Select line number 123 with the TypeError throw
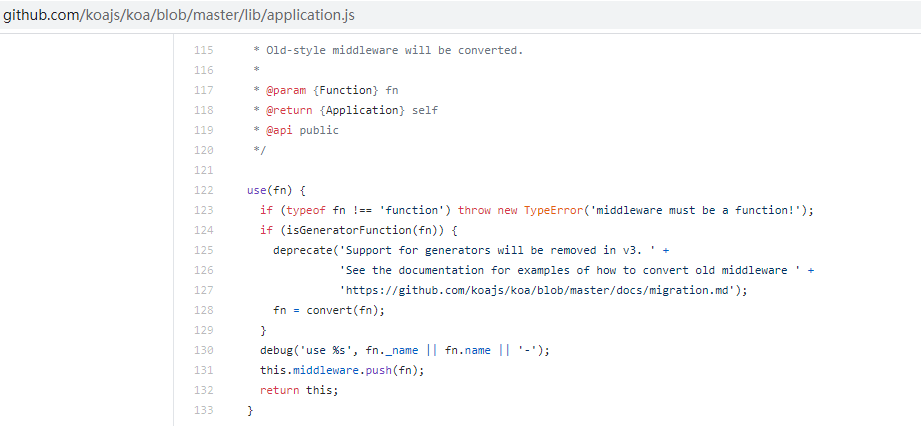The width and height of the screenshot is (921, 426). pyautogui.click(x=203, y=210)
